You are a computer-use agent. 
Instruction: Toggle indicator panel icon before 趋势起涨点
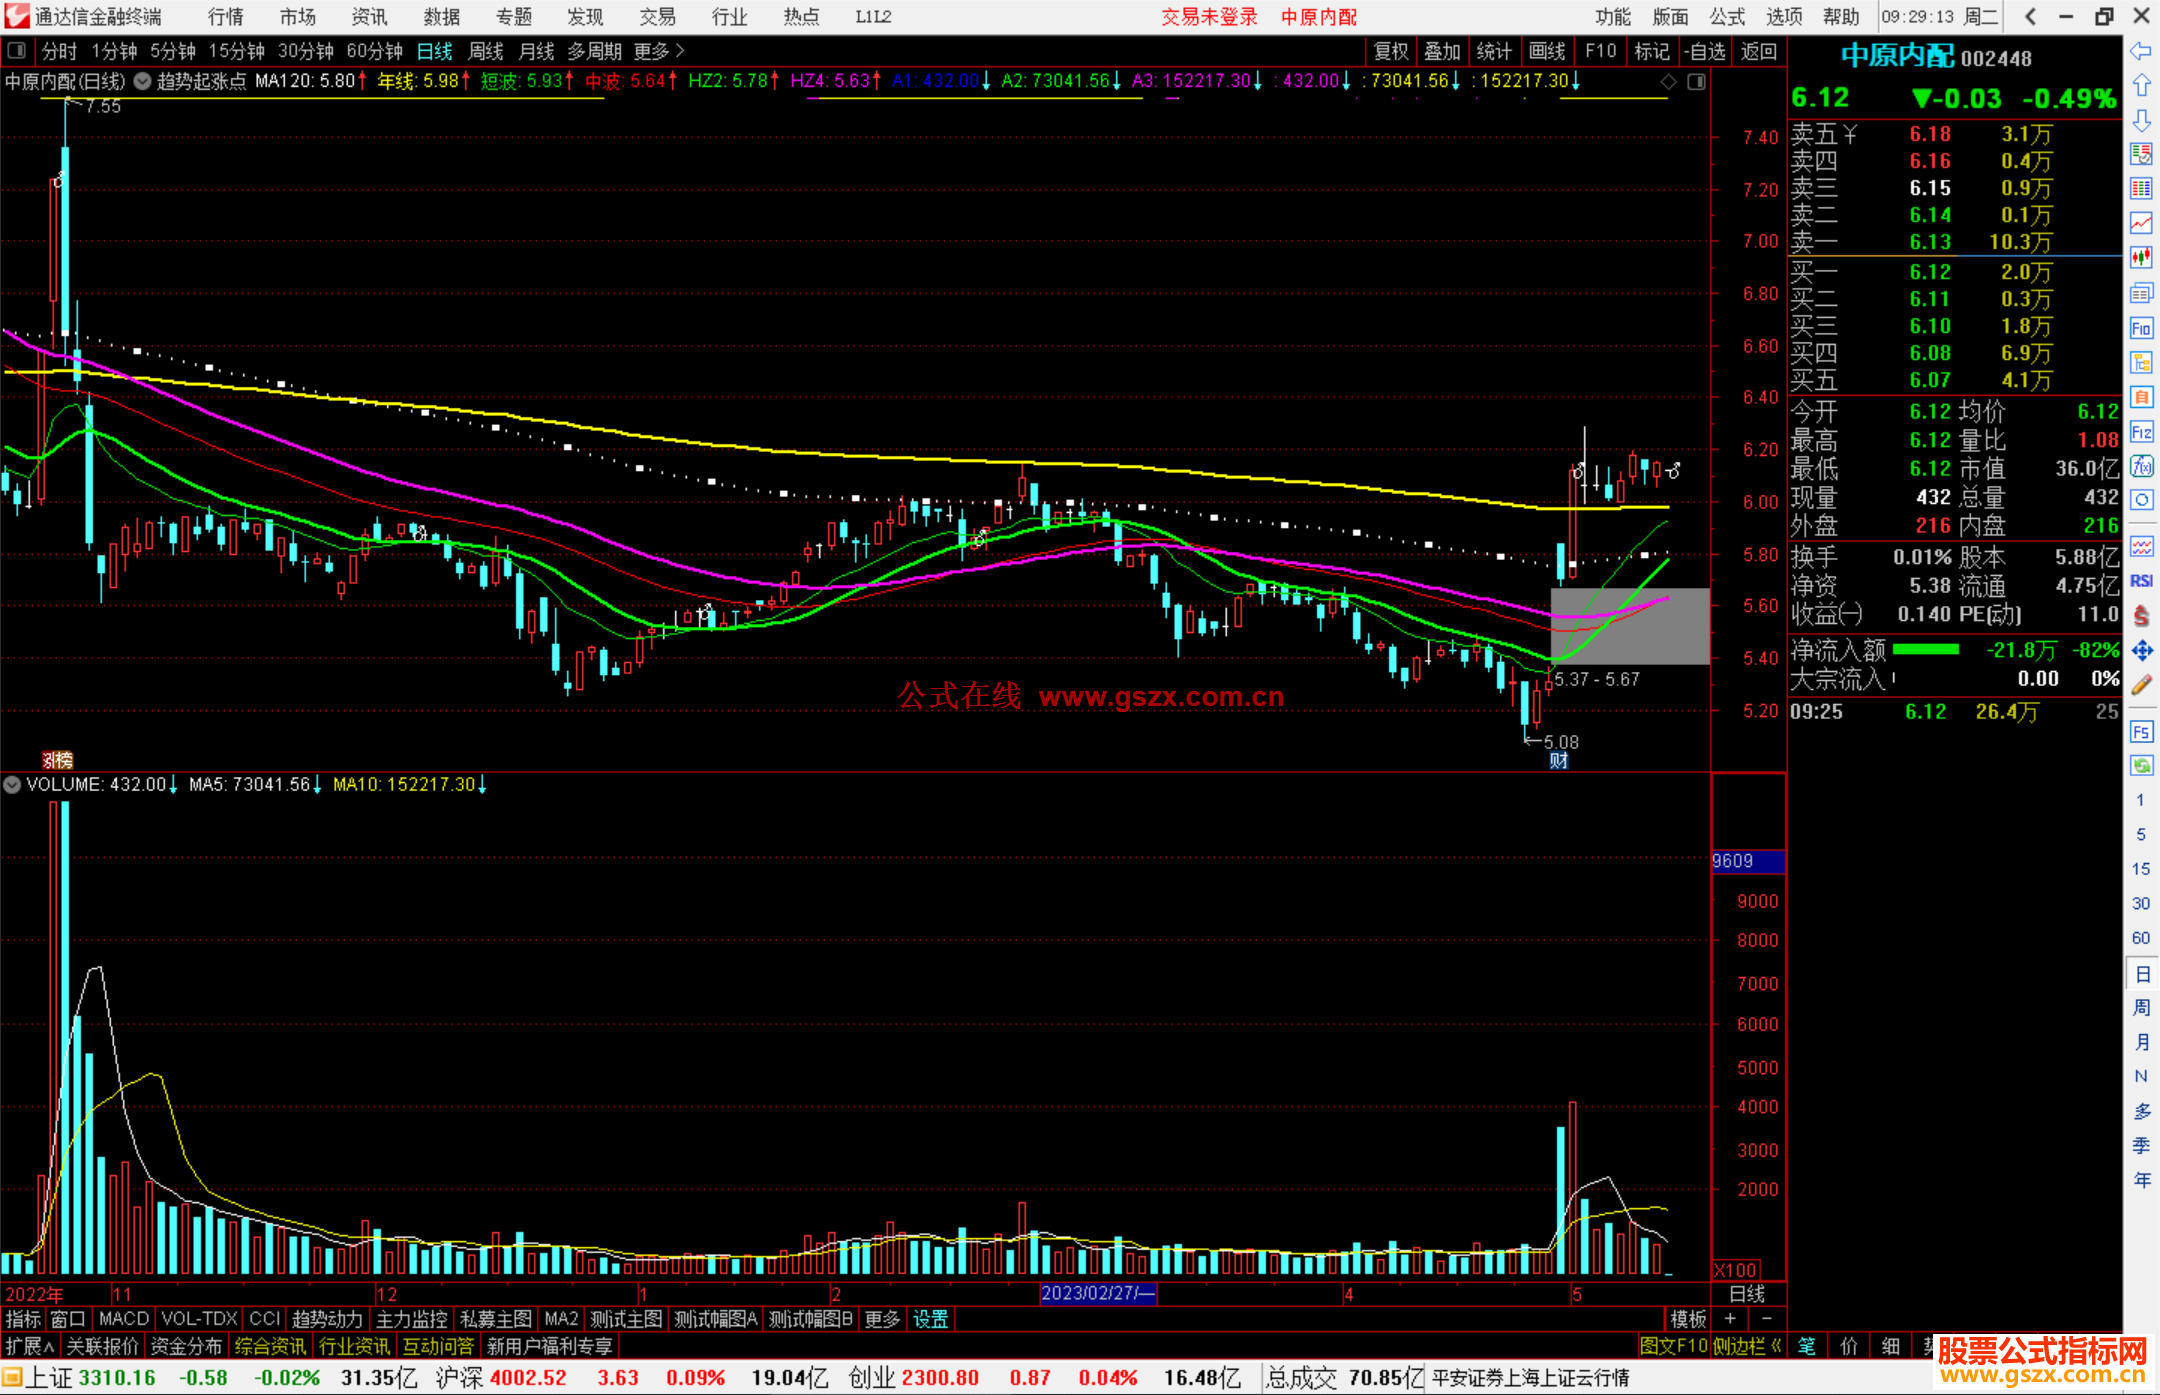[143, 81]
